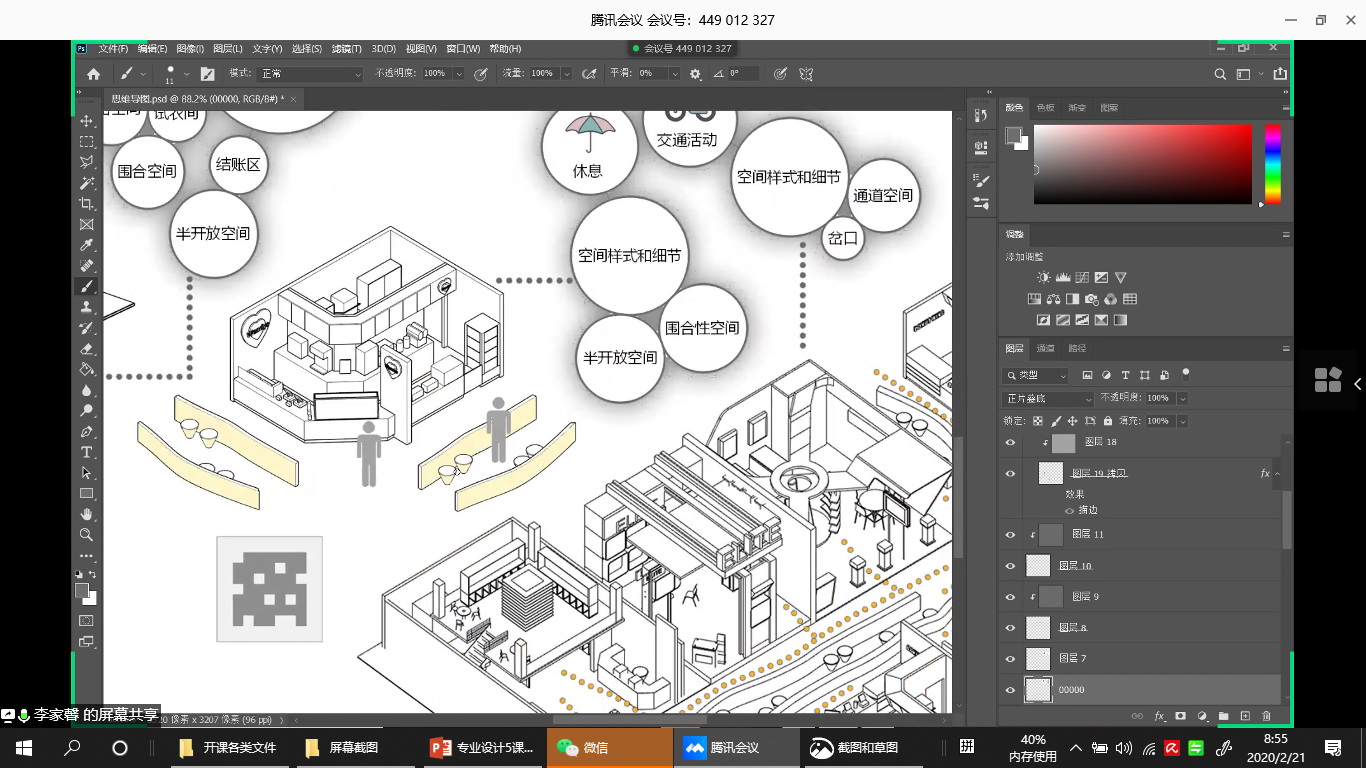Select the Brush tool in left toolbar
This screenshot has width=1366, height=768.
[x=87, y=286]
